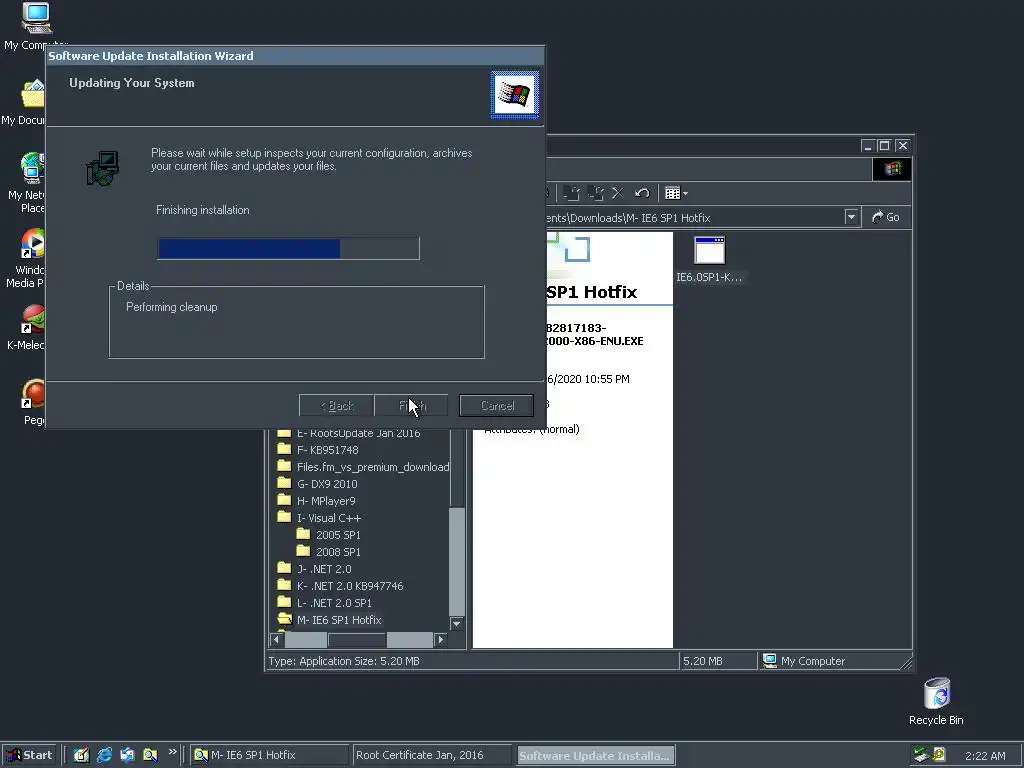Click the Move To folder toolbar icon
This screenshot has height=768, width=1024.
[571, 193]
